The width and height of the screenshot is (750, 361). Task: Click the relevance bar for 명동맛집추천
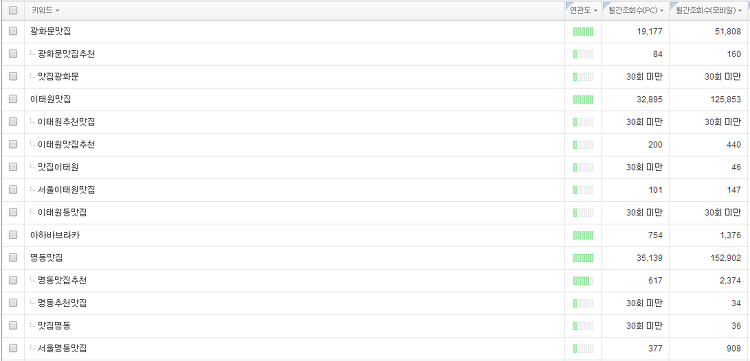tap(583, 281)
